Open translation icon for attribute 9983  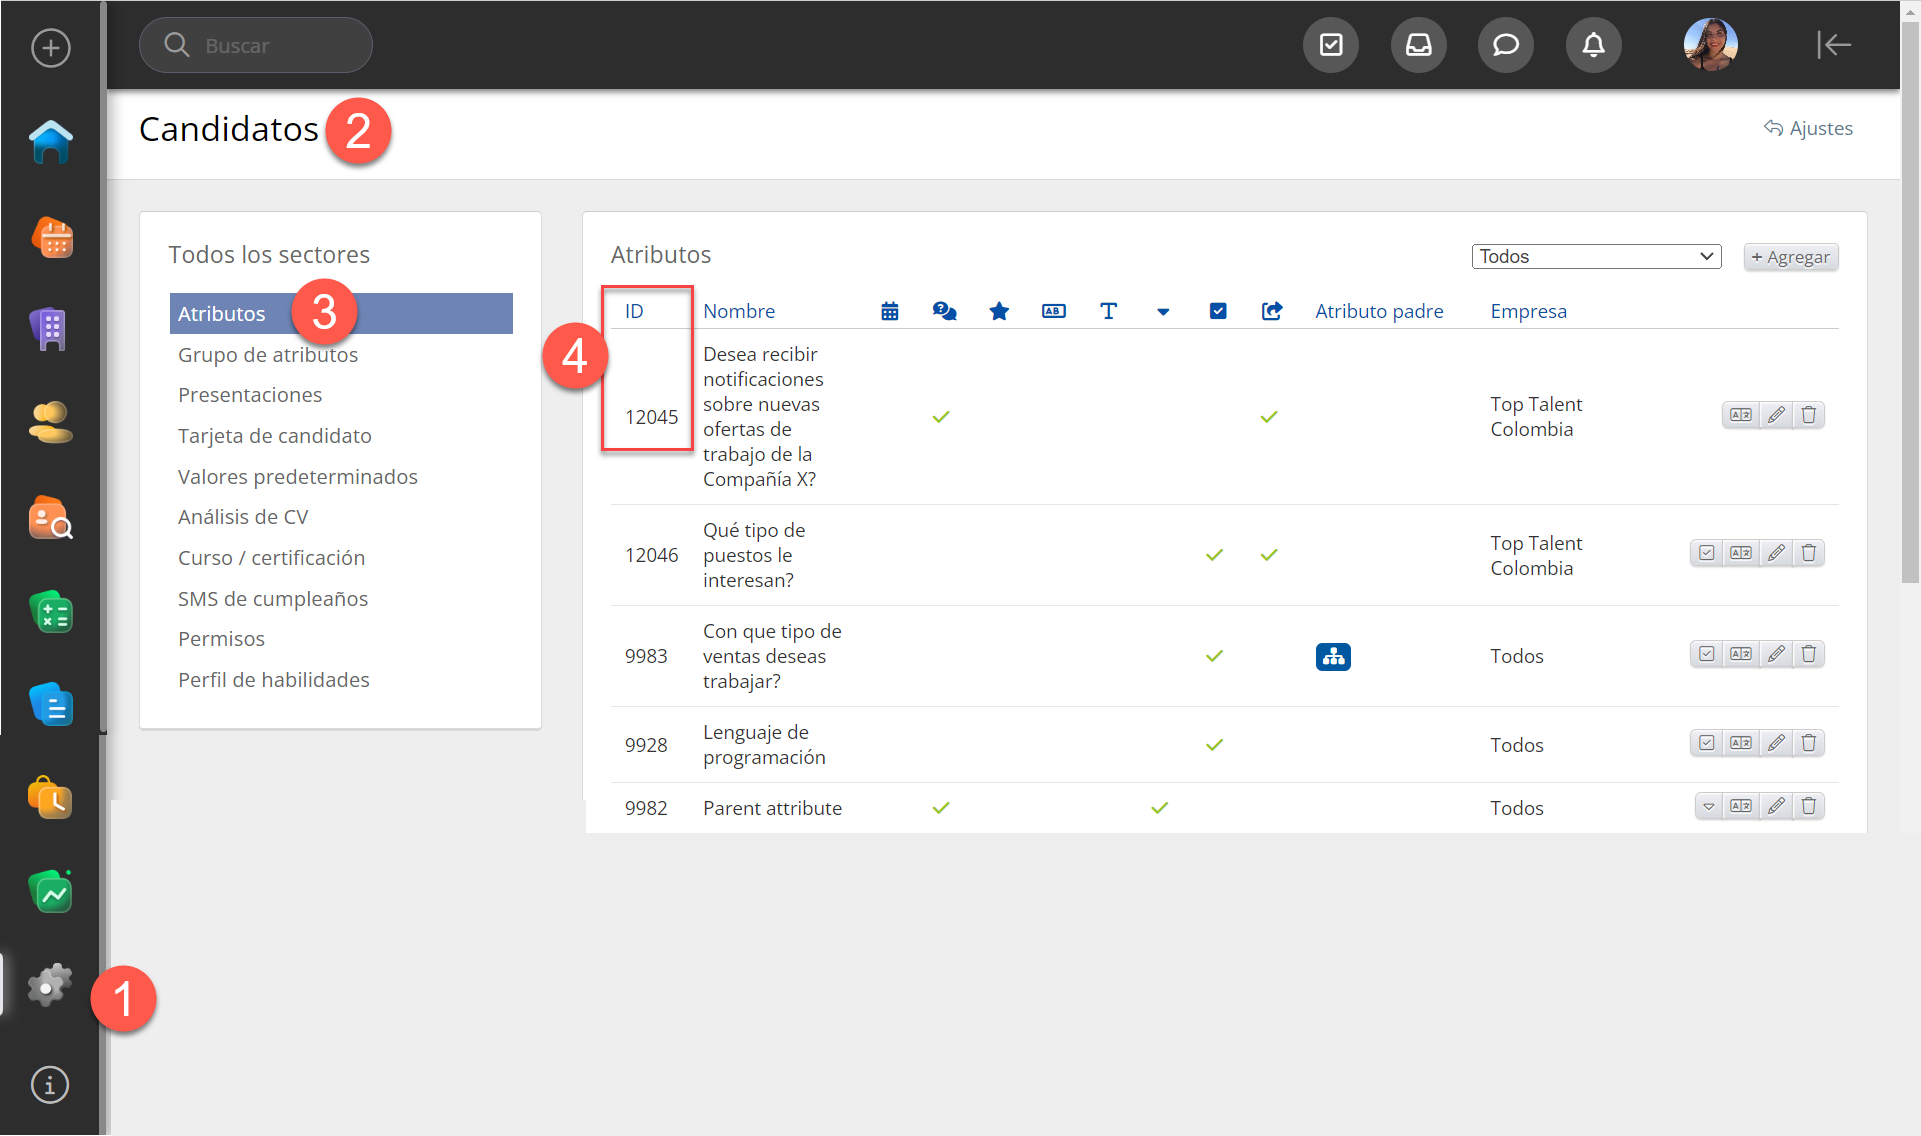click(1741, 654)
